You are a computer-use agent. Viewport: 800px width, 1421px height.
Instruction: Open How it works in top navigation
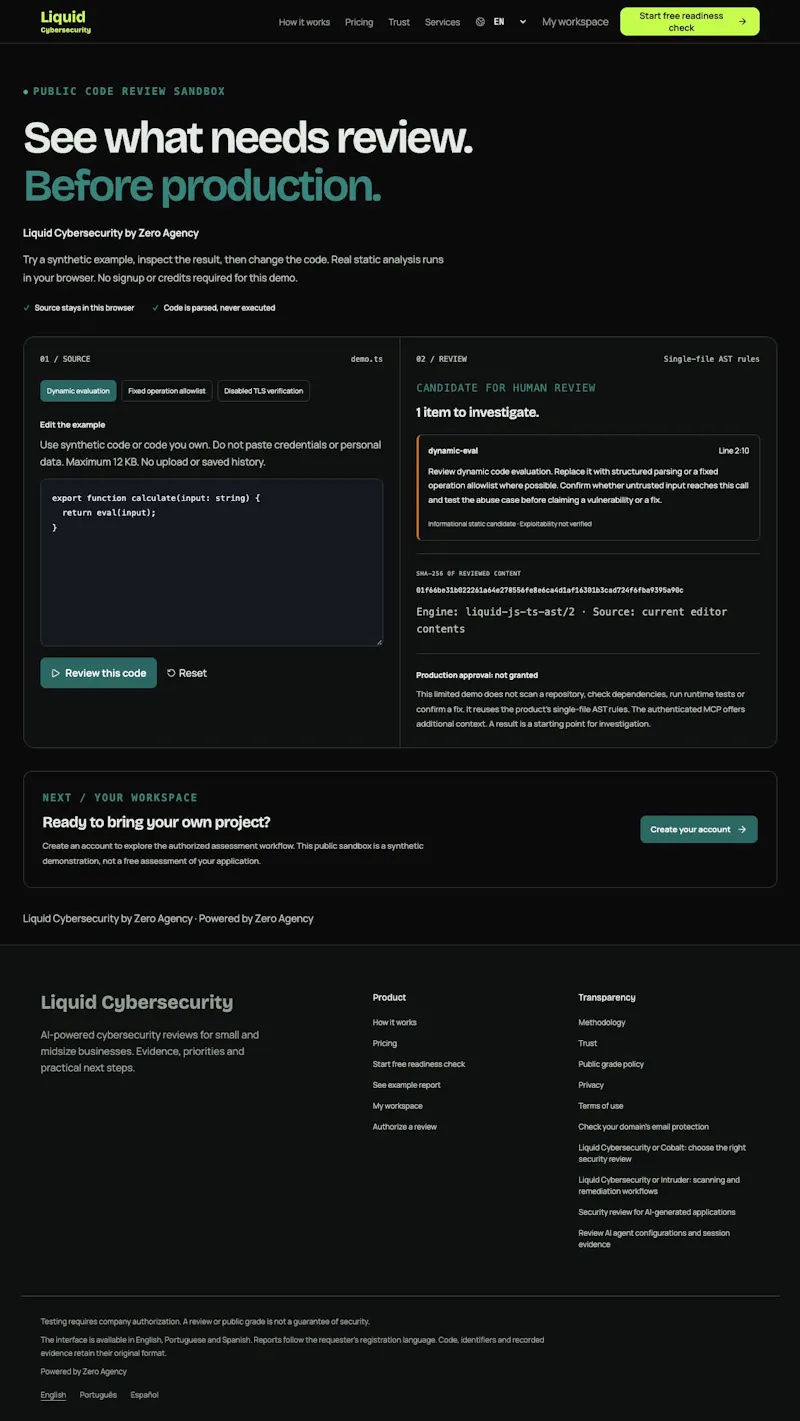point(304,22)
